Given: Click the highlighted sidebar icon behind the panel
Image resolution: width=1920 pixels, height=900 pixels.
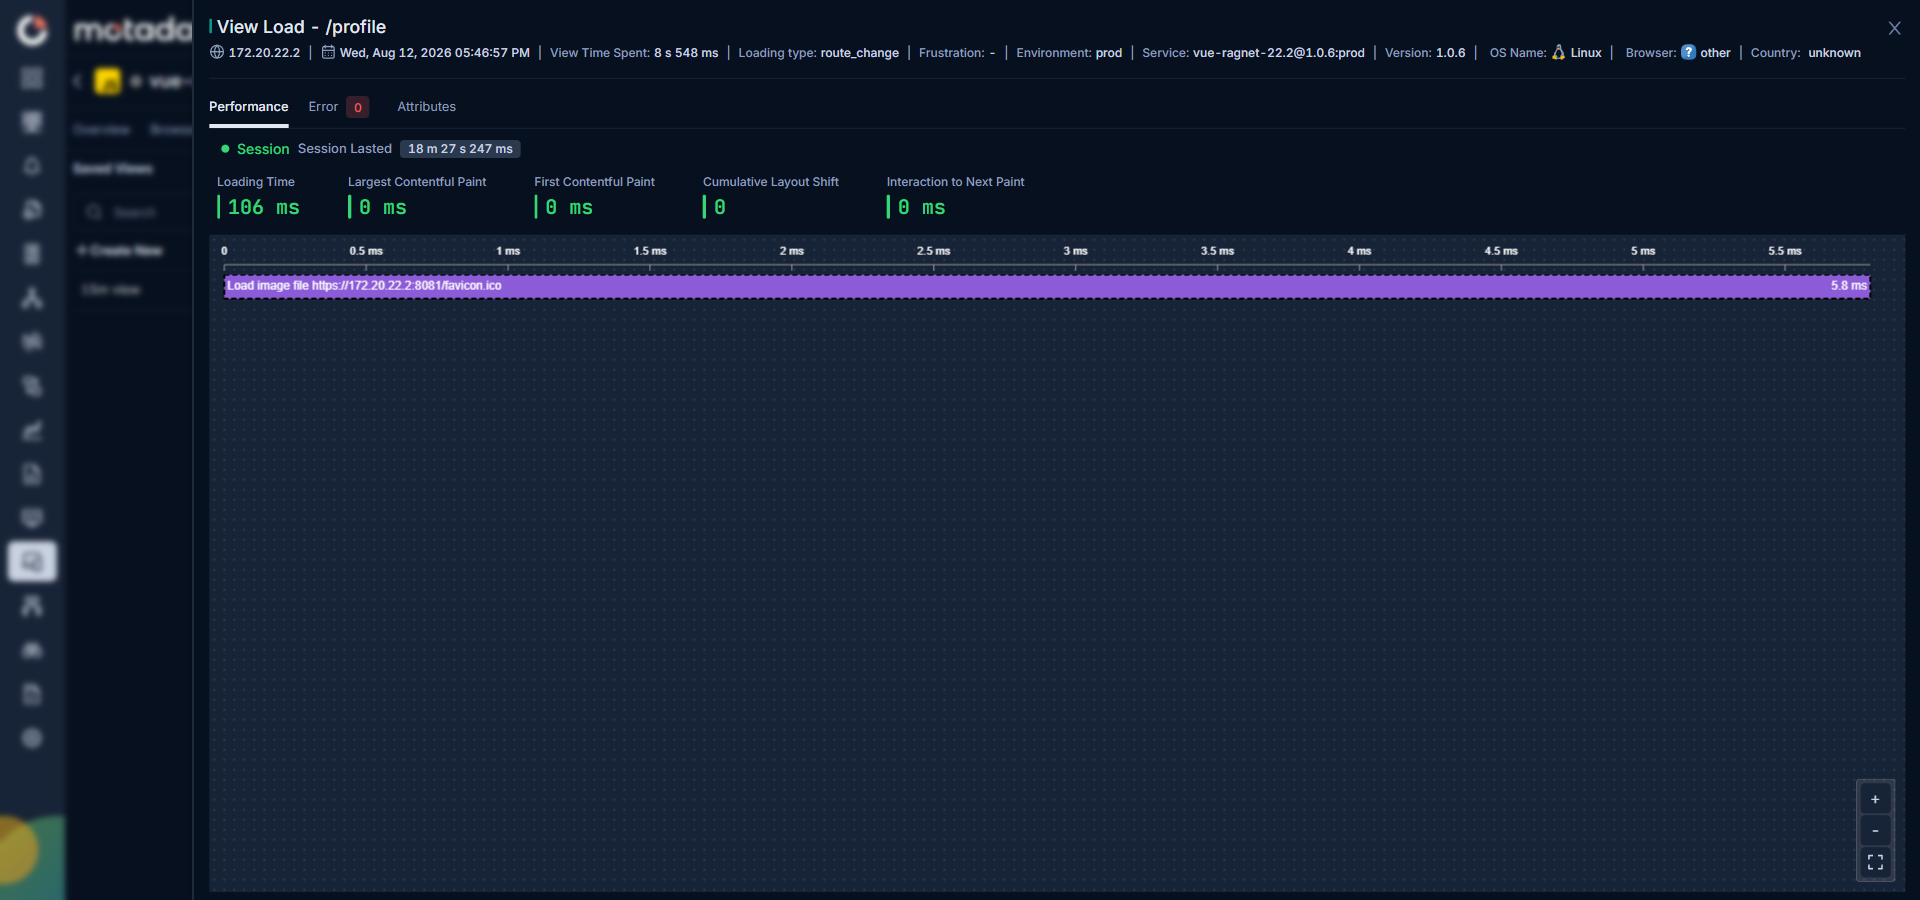Looking at the screenshot, I should 32,561.
